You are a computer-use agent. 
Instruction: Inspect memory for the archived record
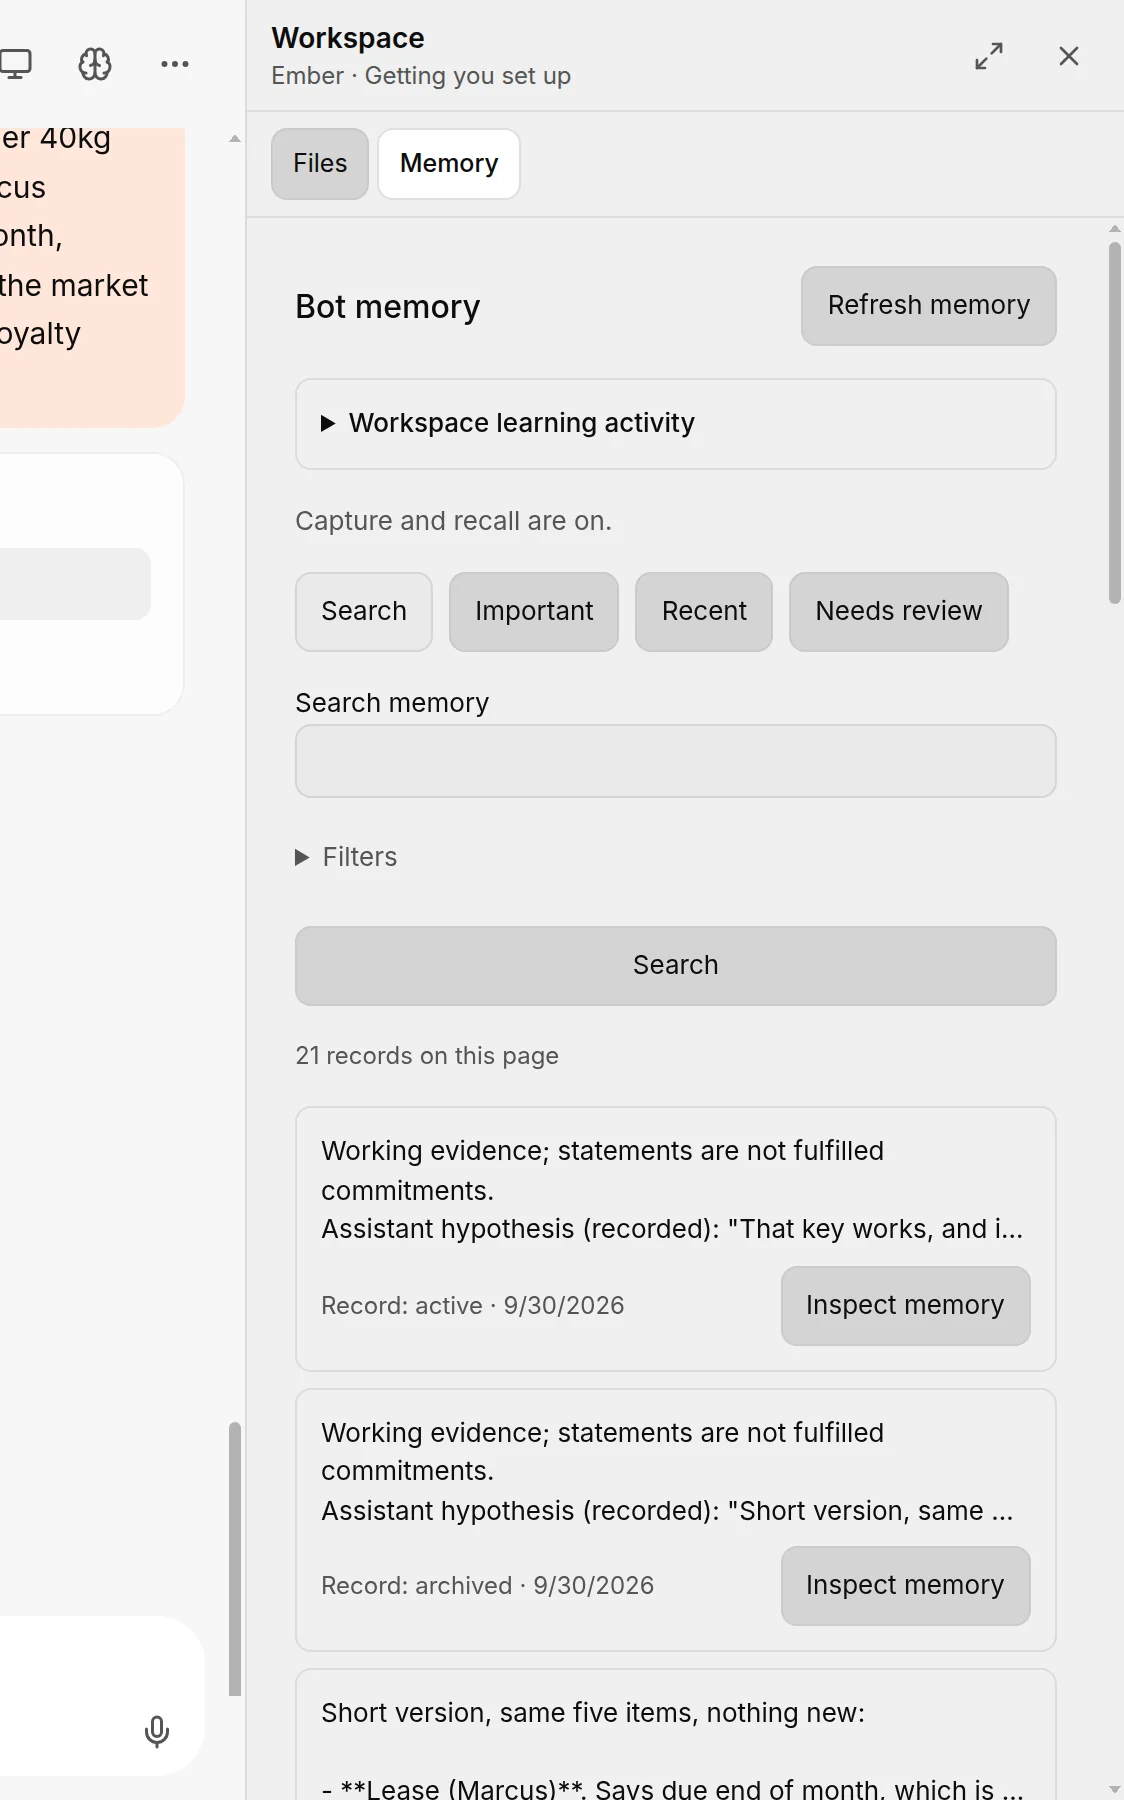pyautogui.click(x=906, y=1586)
